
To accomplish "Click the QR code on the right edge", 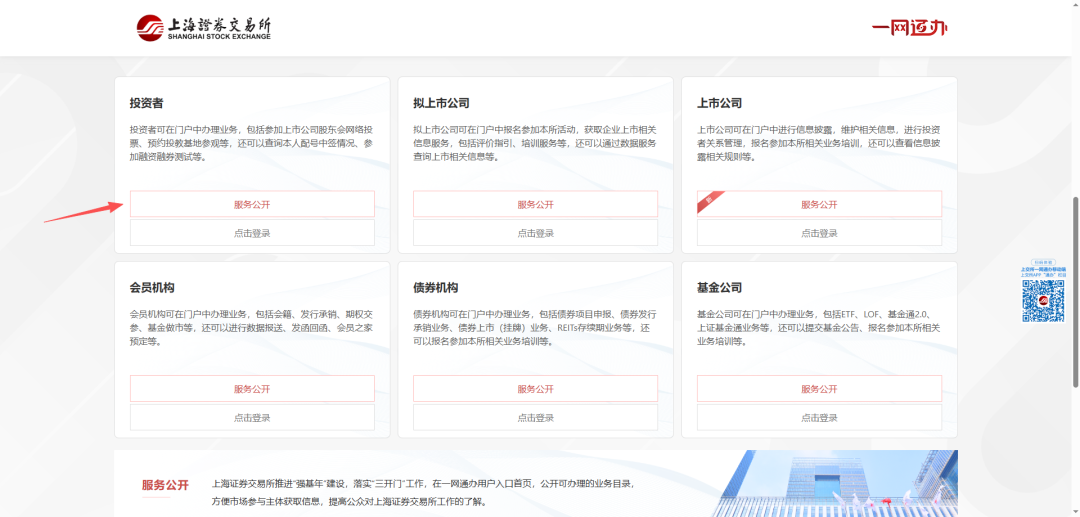I will pyautogui.click(x=1042, y=300).
